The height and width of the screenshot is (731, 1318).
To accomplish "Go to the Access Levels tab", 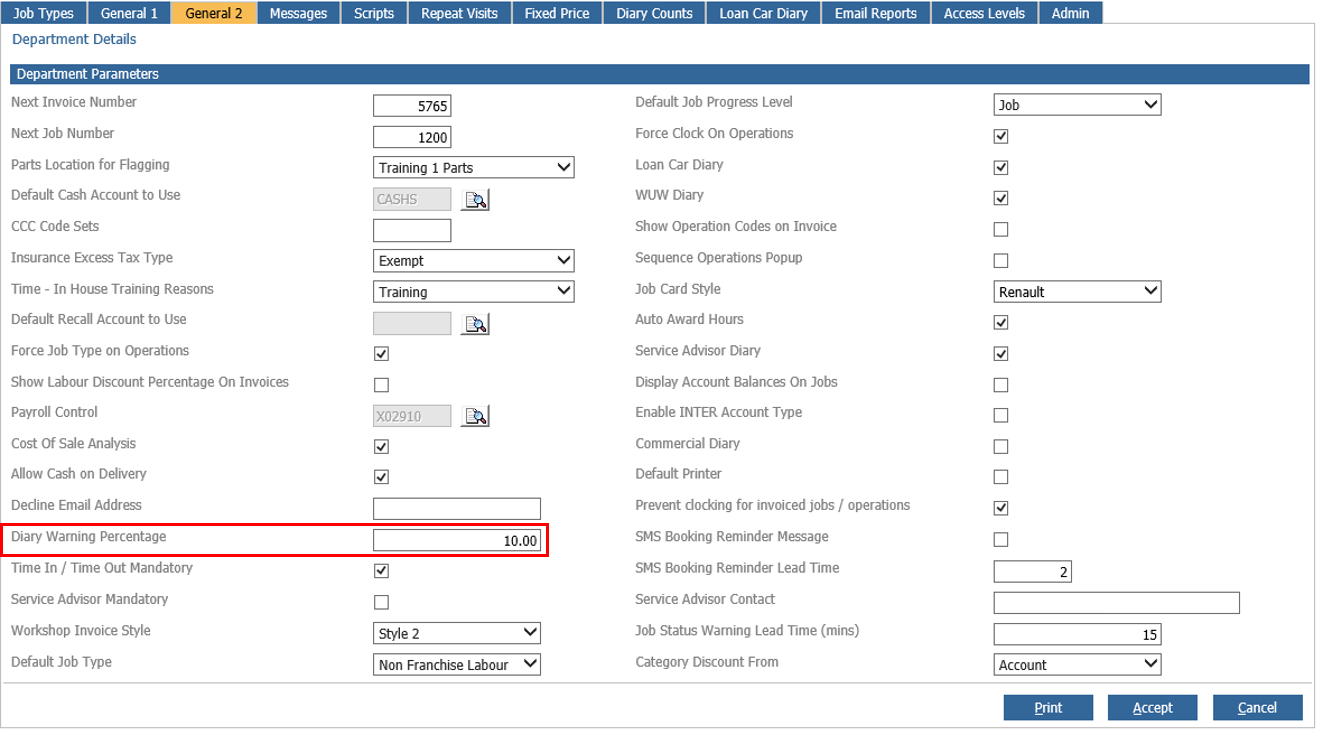I will point(984,13).
